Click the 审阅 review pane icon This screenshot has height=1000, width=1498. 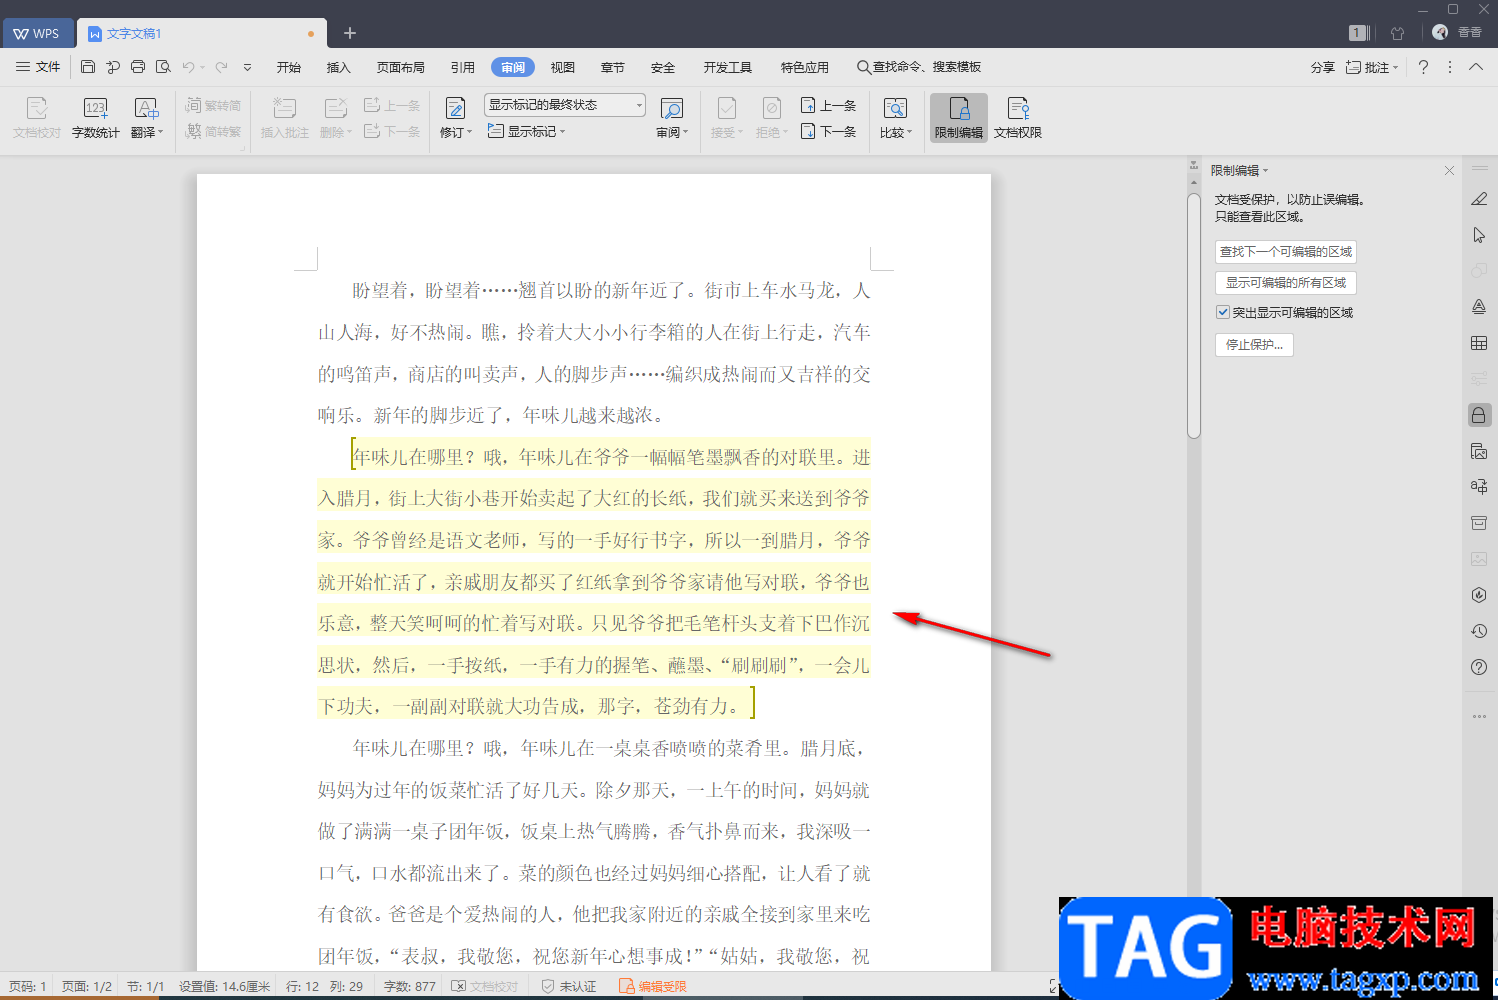[x=672, y=118]
